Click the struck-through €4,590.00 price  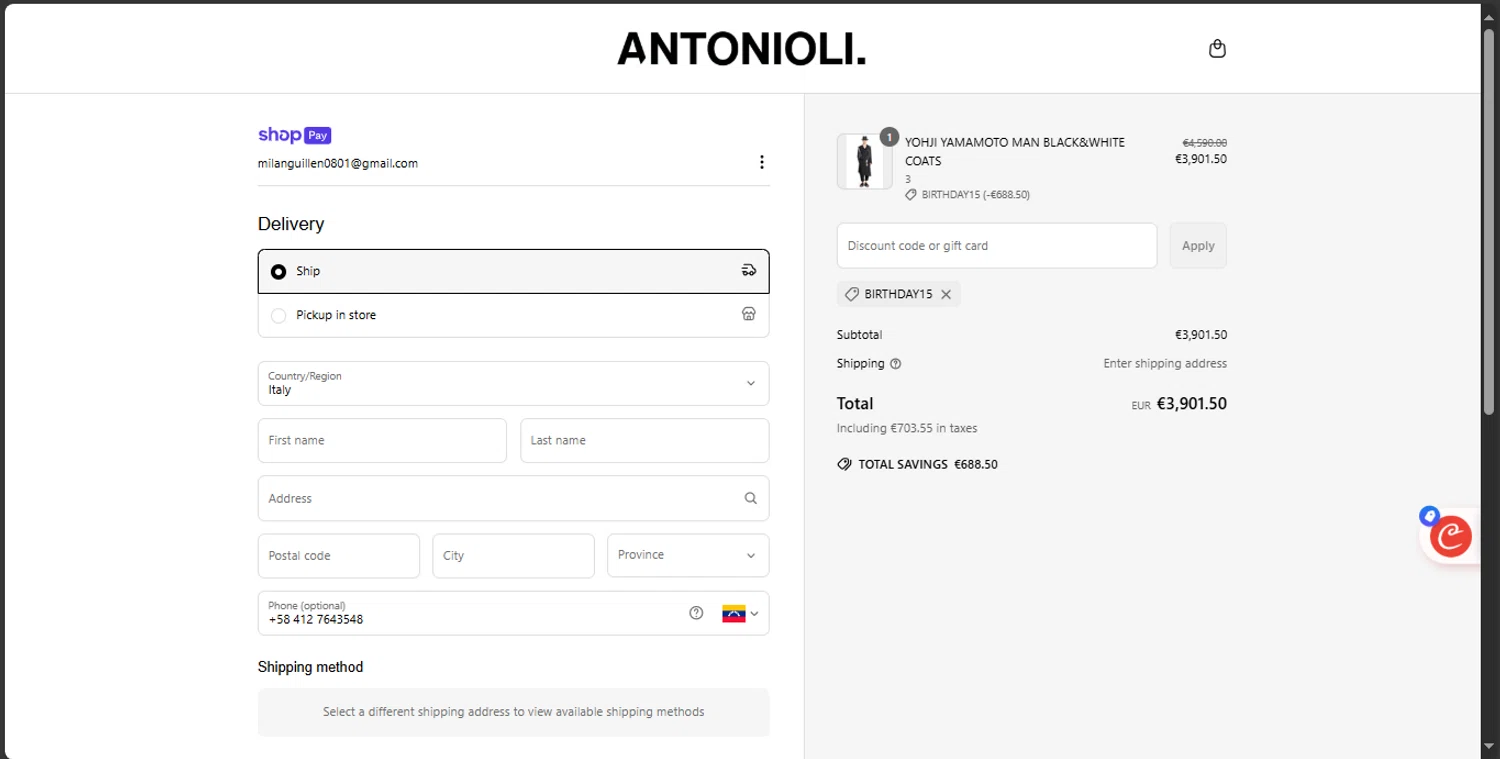1205,143
